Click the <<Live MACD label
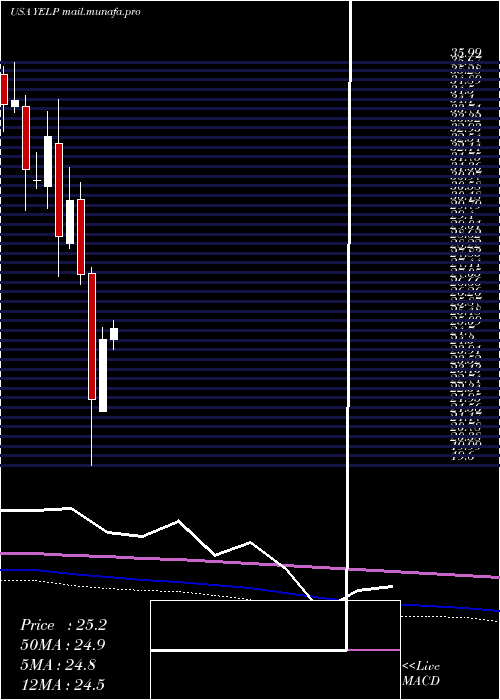500x700 pixels. click(421, 674)
